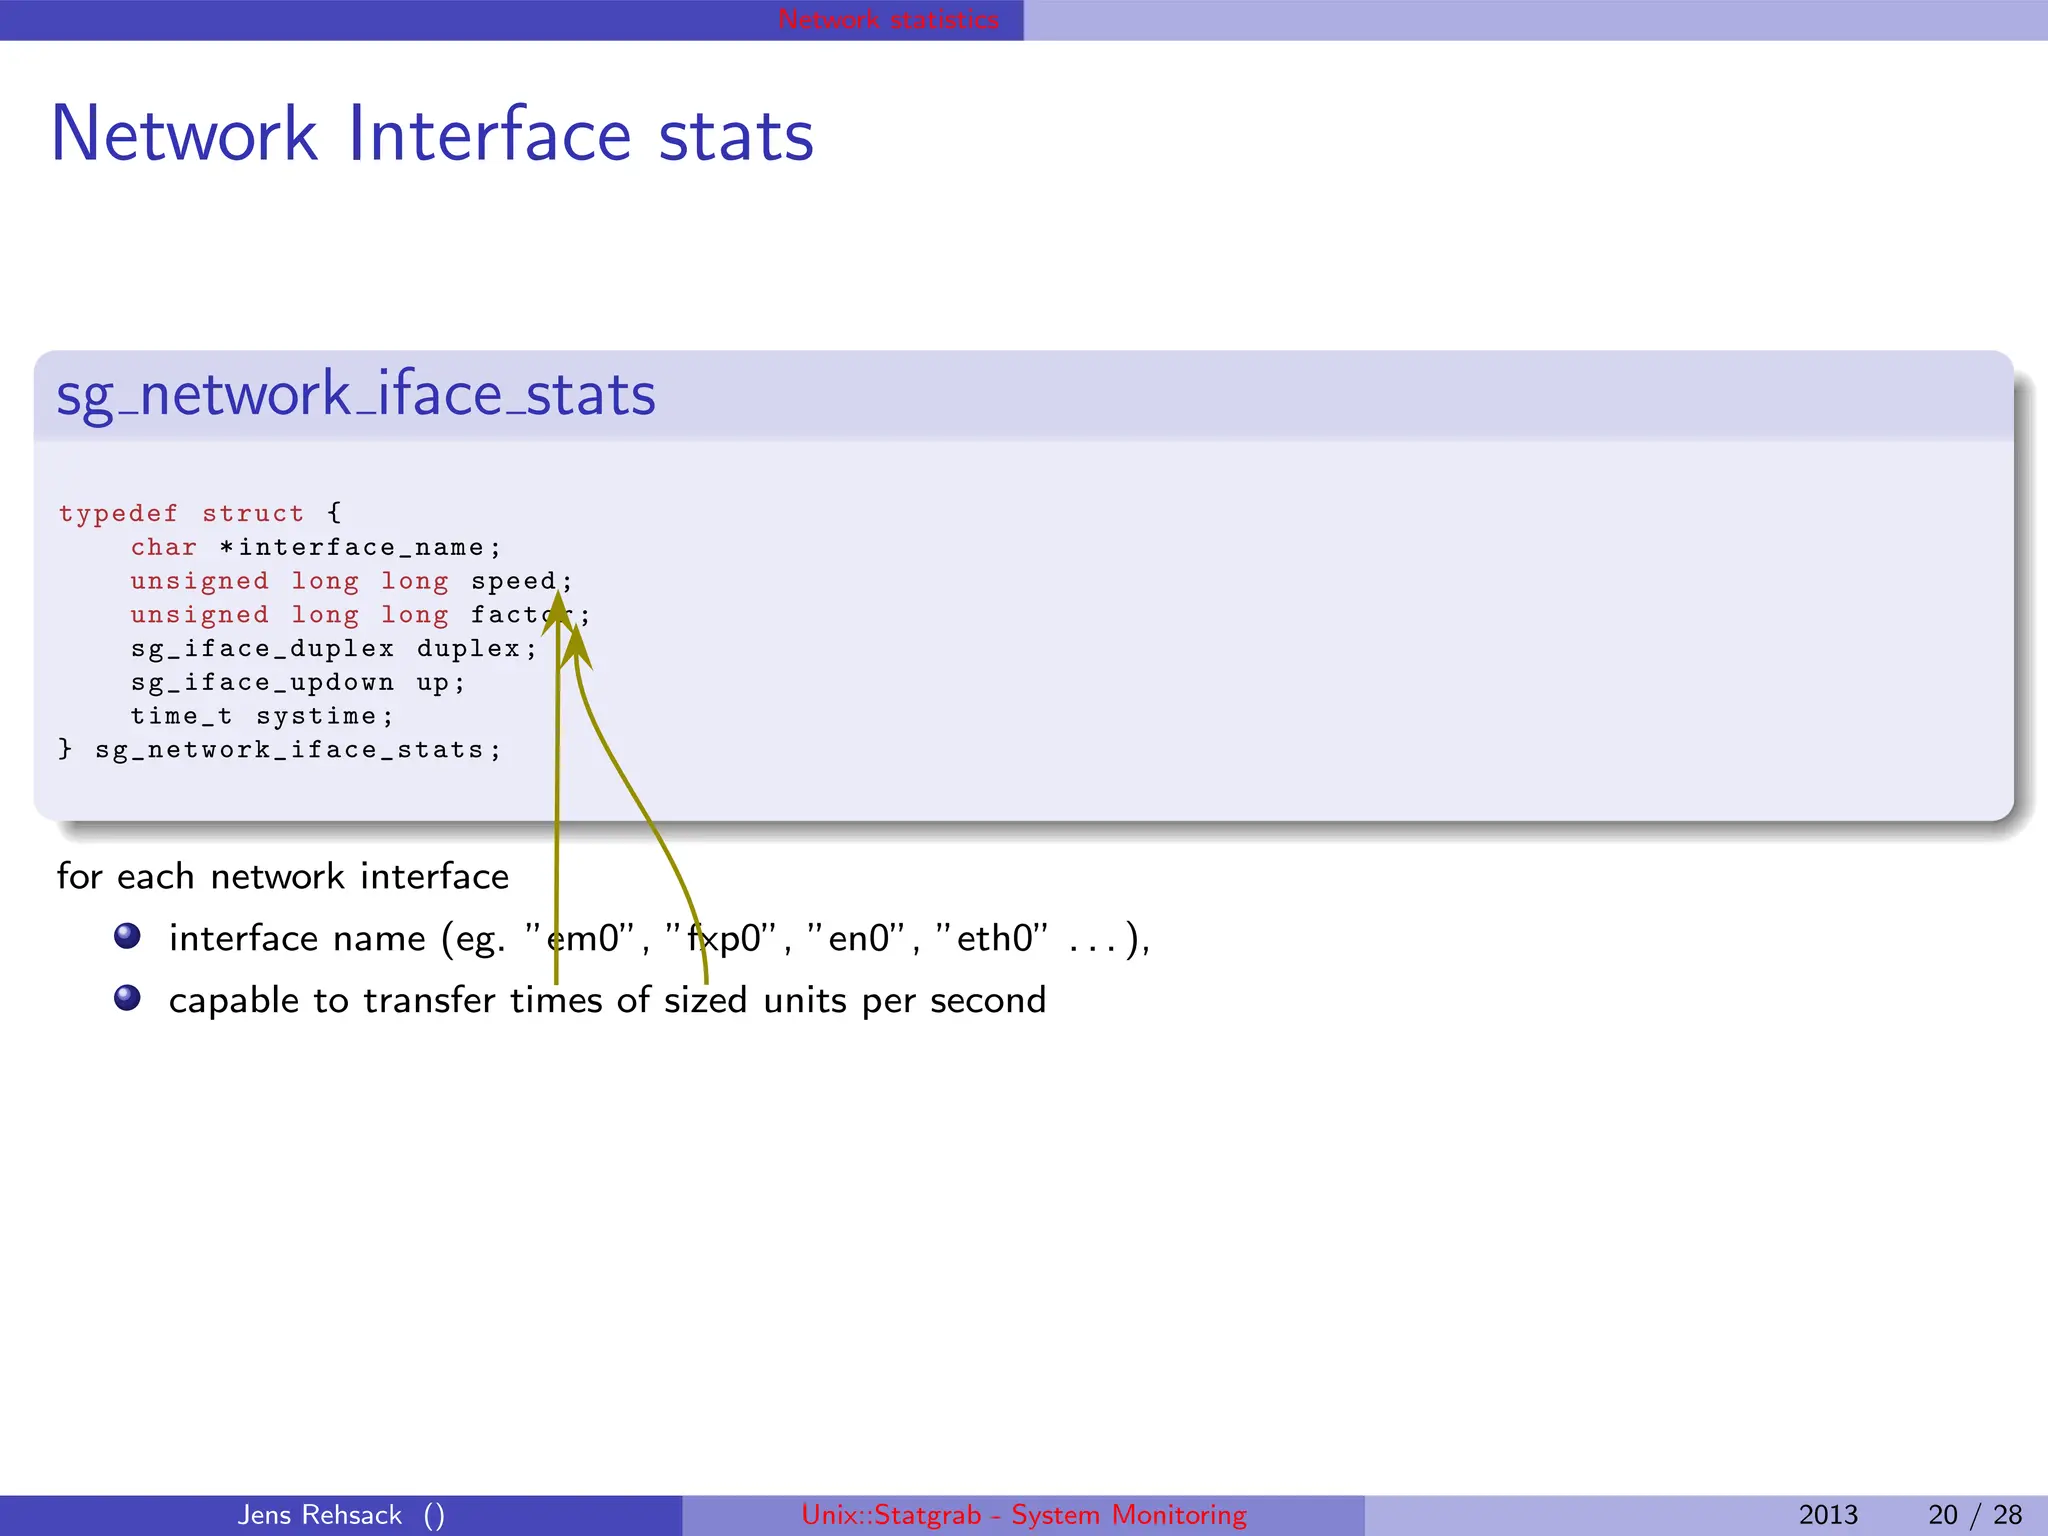
Task: Click the code line 'sg_iface_updown up;'
Action: coord(298,683)
